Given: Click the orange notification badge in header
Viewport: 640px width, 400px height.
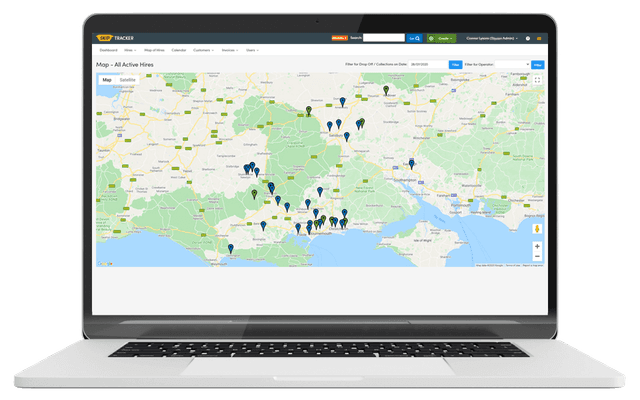Looking at the screenshot, I should (338, 38).
